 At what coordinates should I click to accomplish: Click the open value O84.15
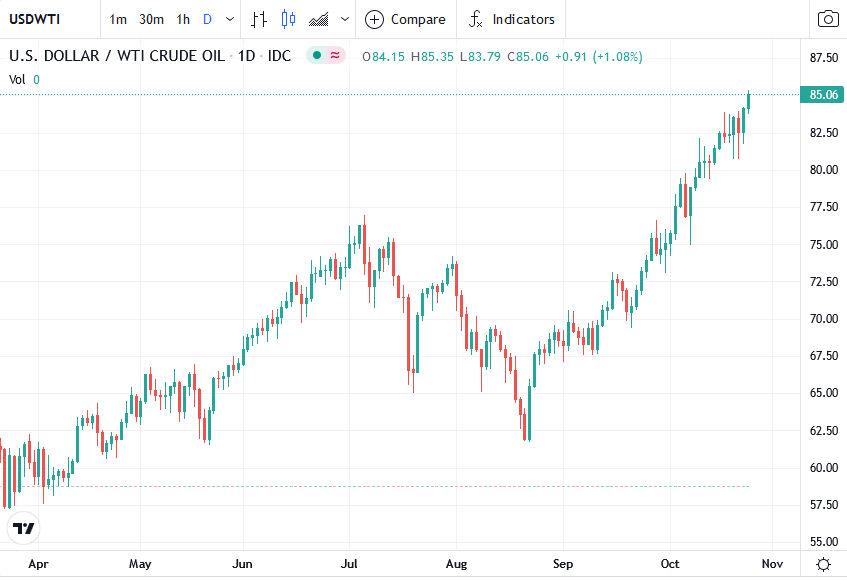coord(384,57)
